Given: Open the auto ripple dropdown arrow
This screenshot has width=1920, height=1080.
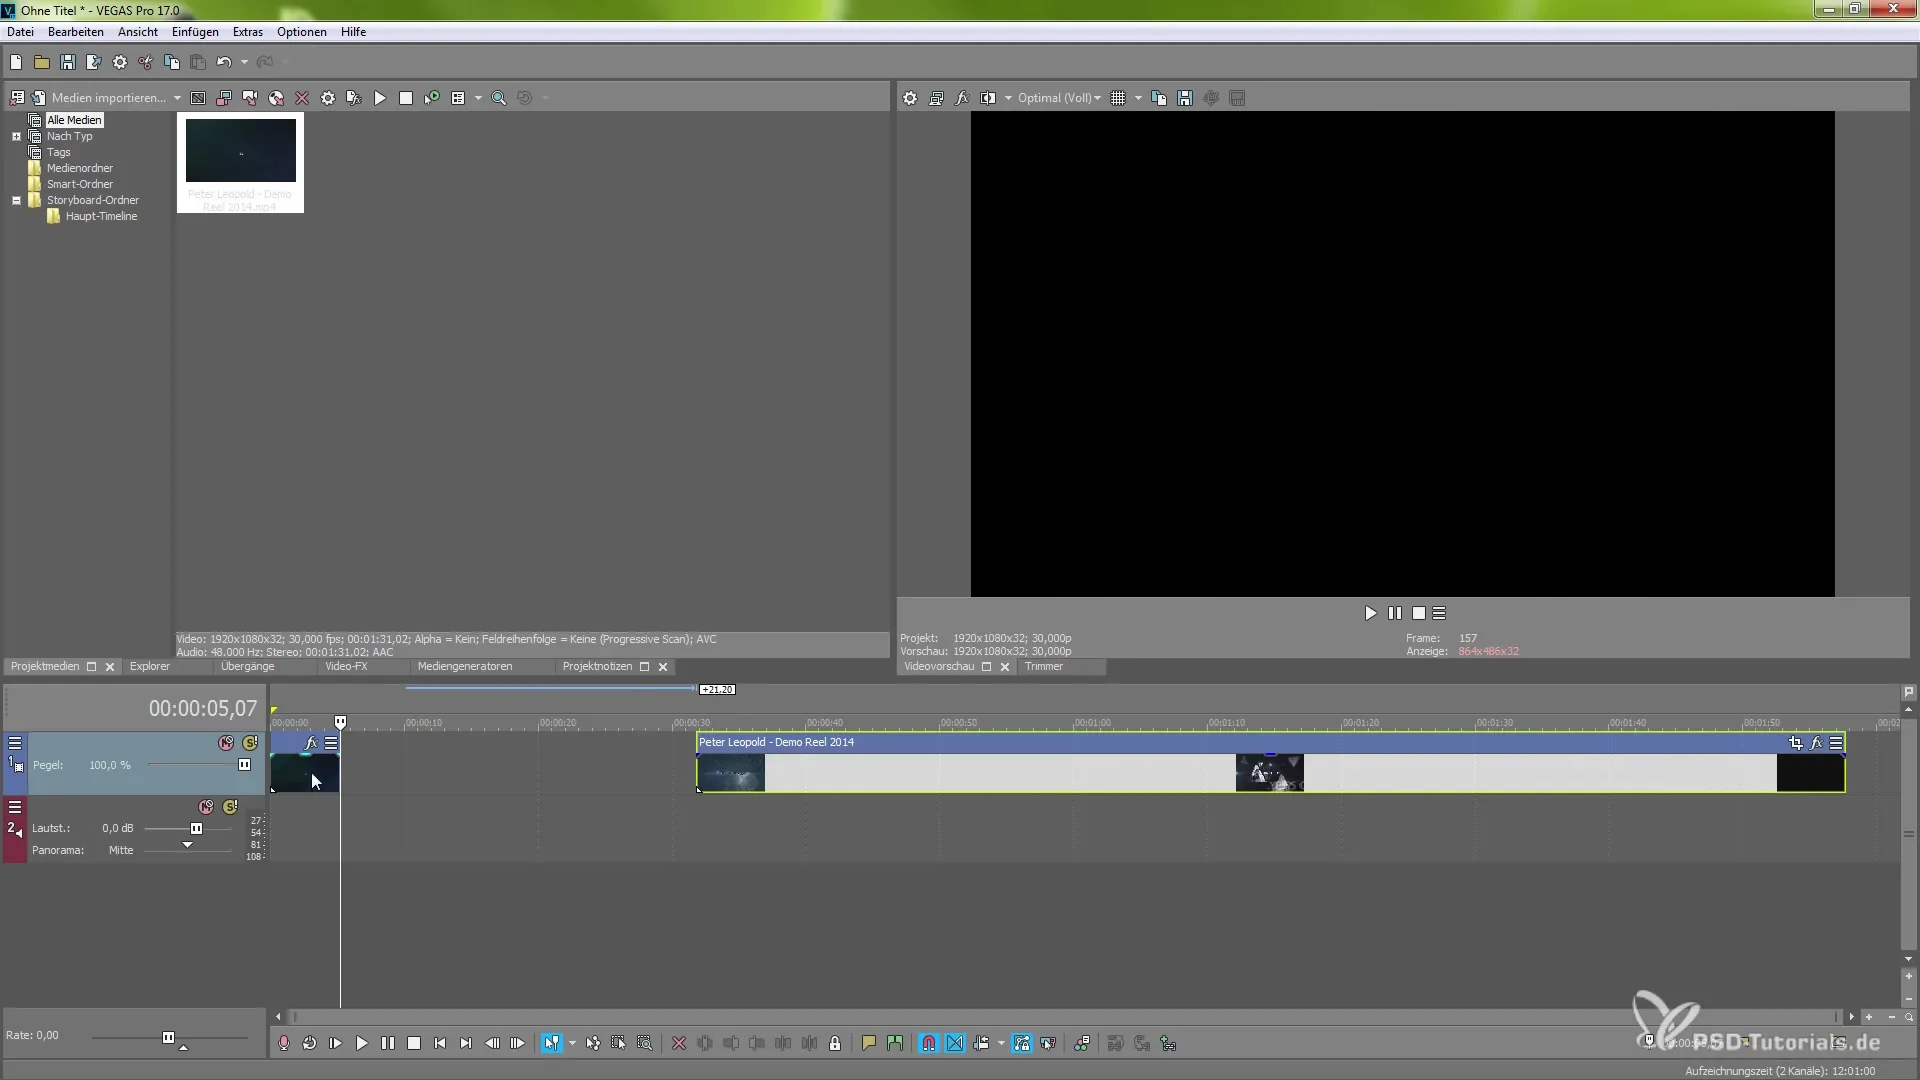Looking at the screenshot, I should coord(1001,1043).
